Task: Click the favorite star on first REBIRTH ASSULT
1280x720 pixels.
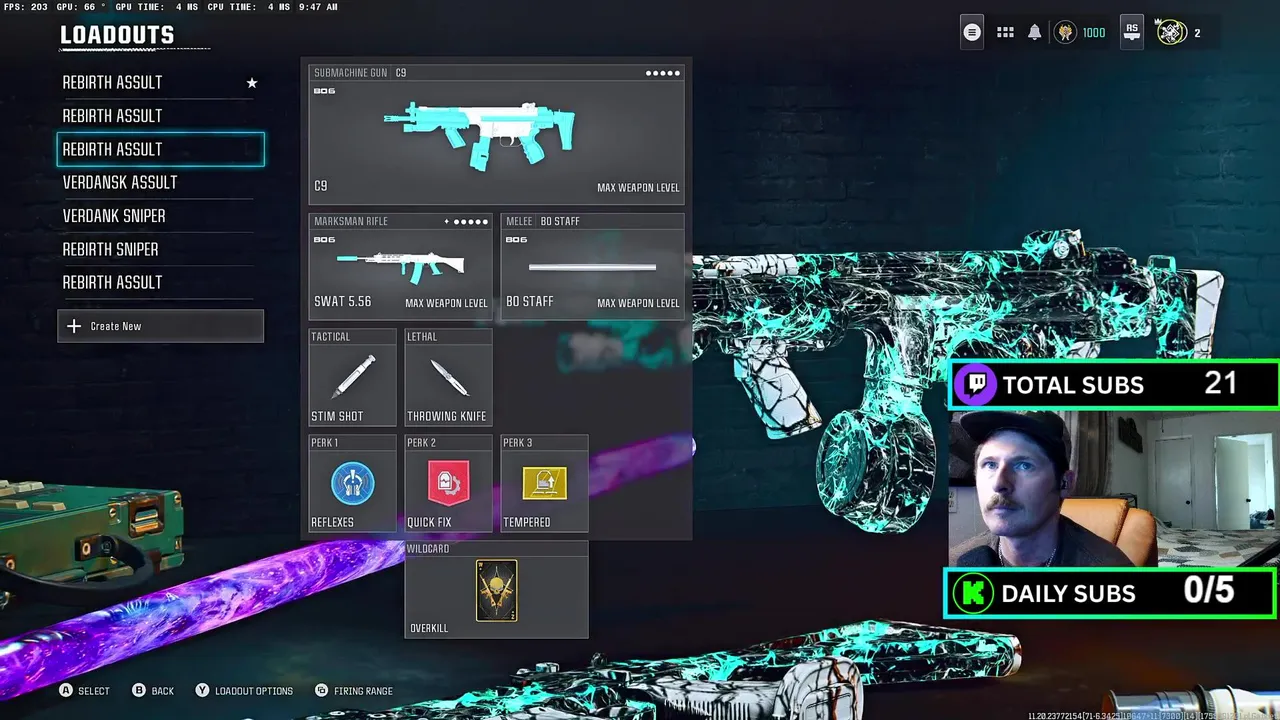Action: pos(252,83)
